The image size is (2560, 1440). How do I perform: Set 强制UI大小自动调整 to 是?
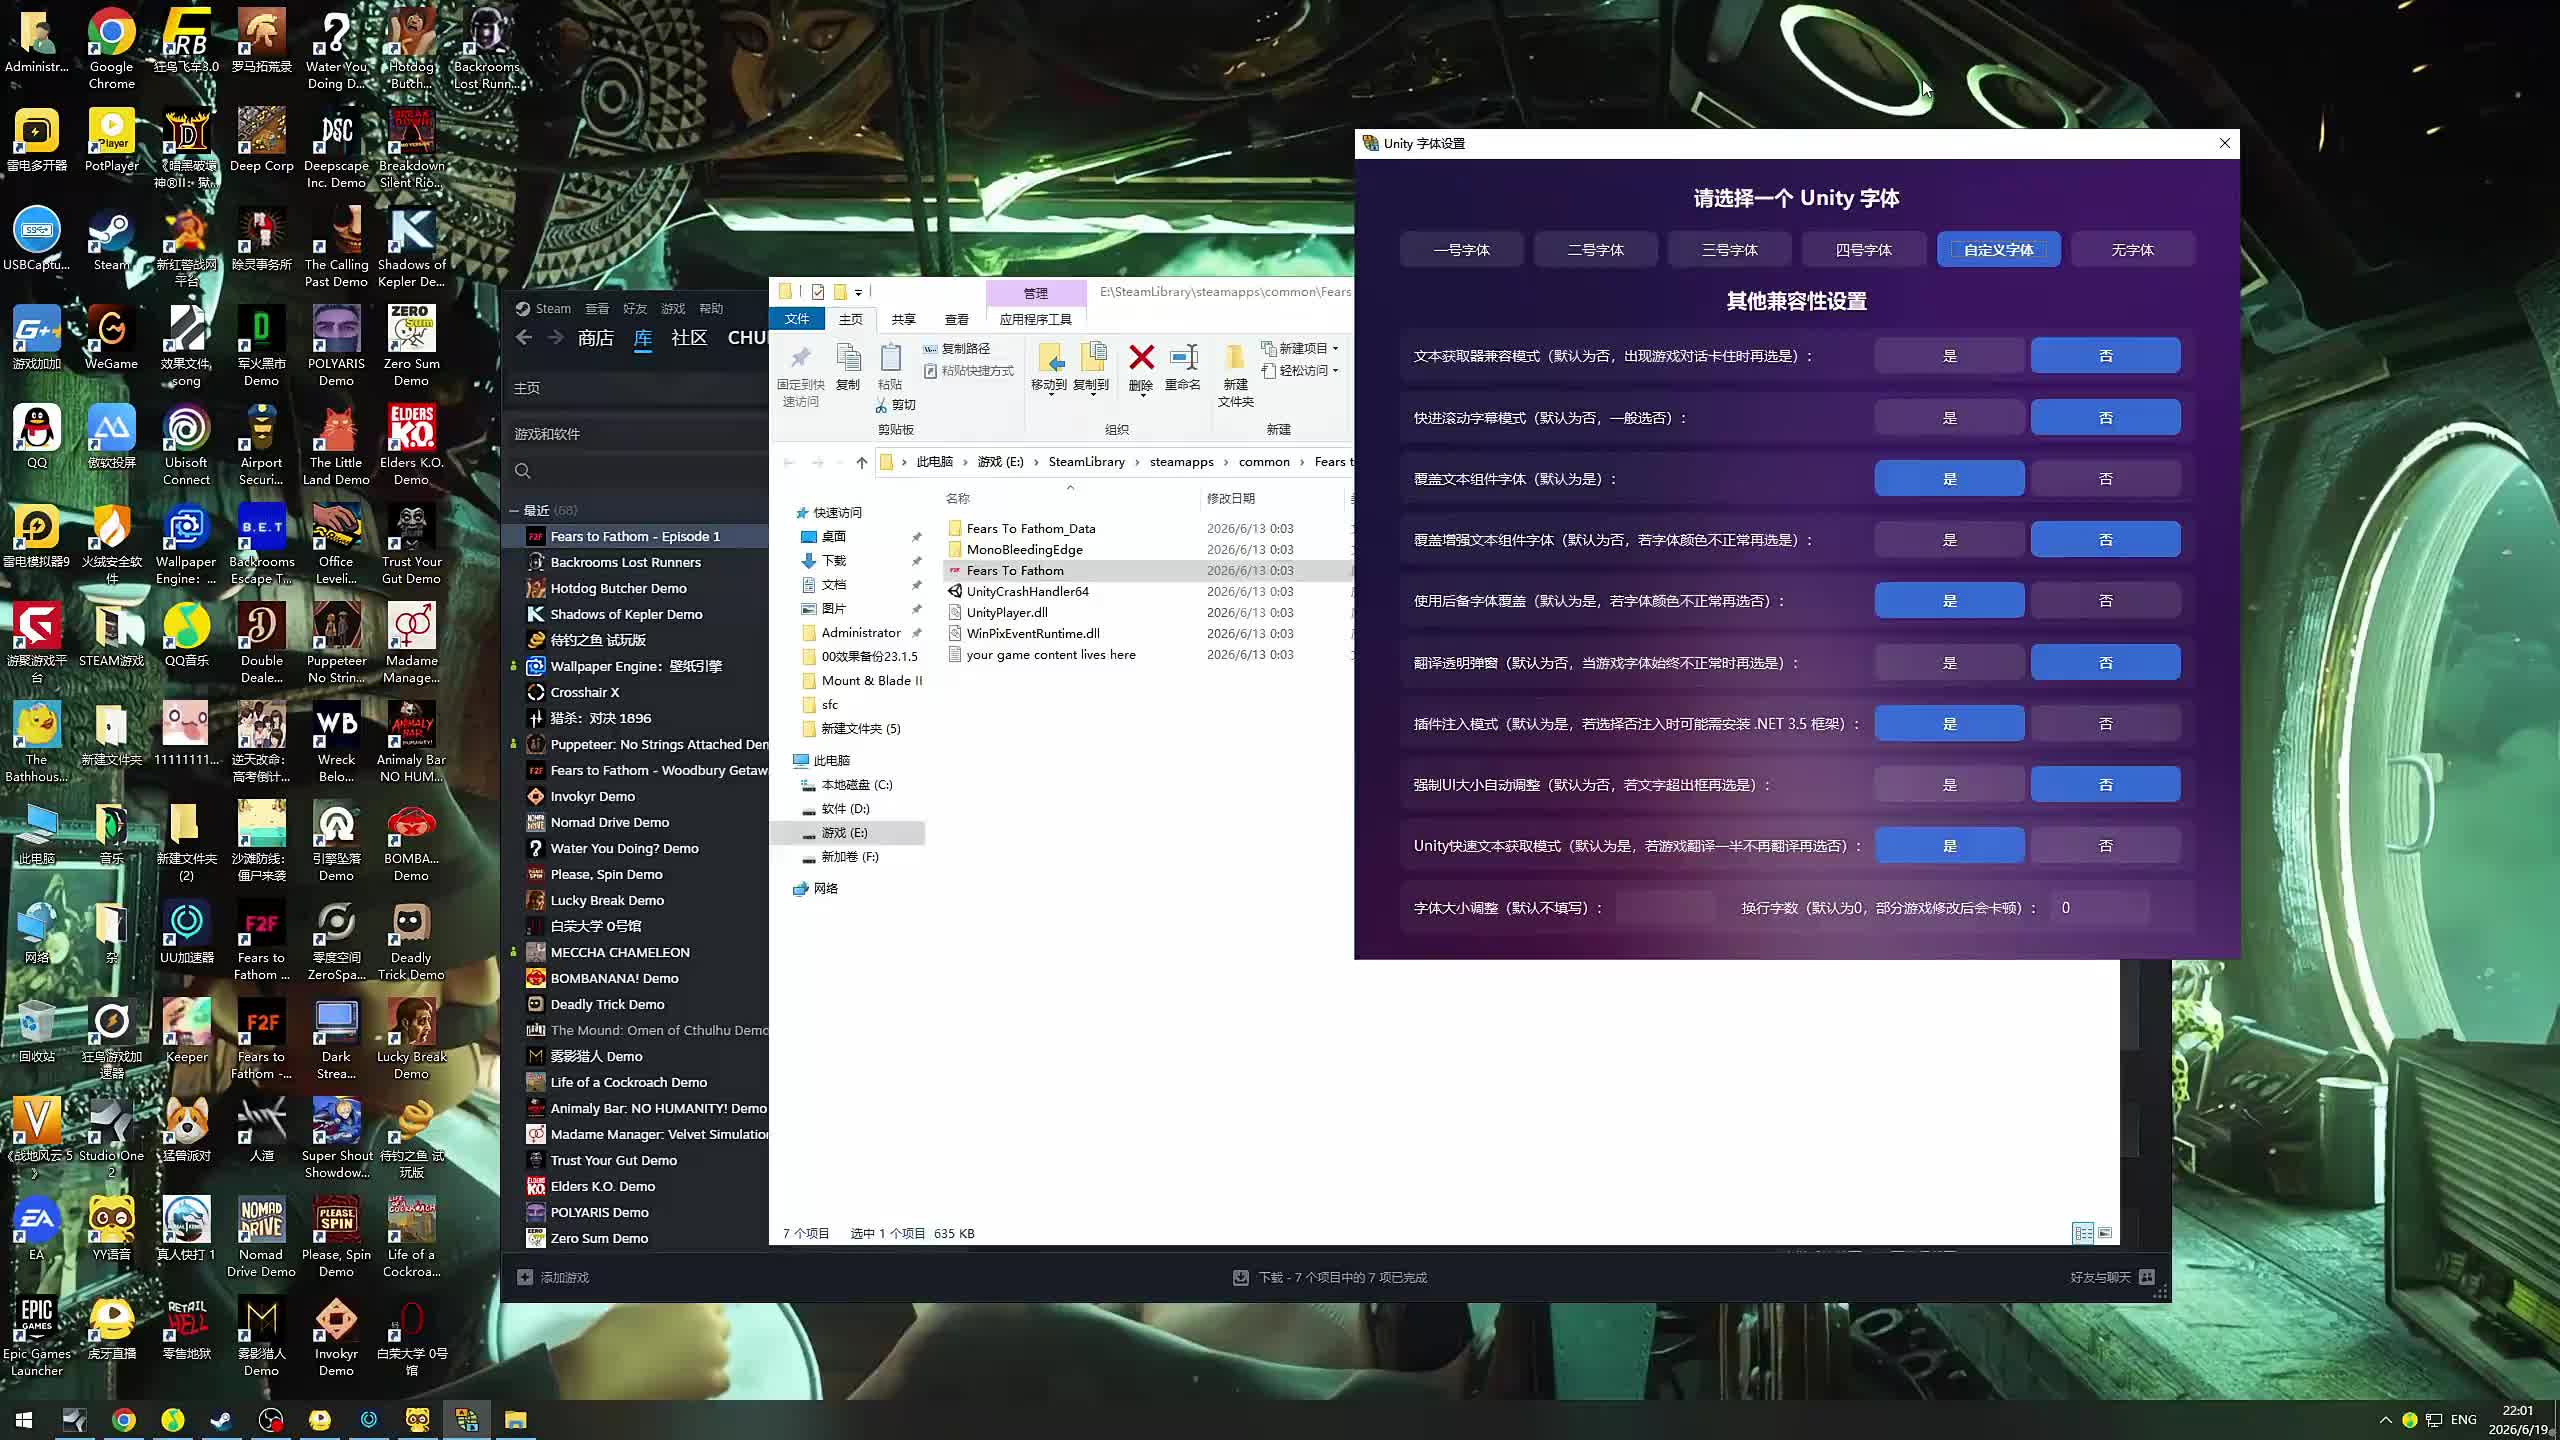[x=1949, y=785]
